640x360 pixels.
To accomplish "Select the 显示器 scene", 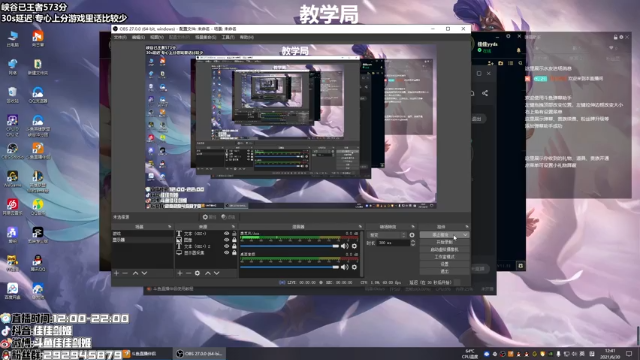I will tap(142, 240).
